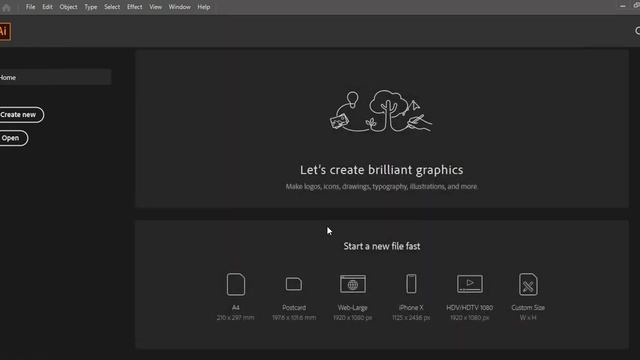Open the Select menu

click(112, 7)
